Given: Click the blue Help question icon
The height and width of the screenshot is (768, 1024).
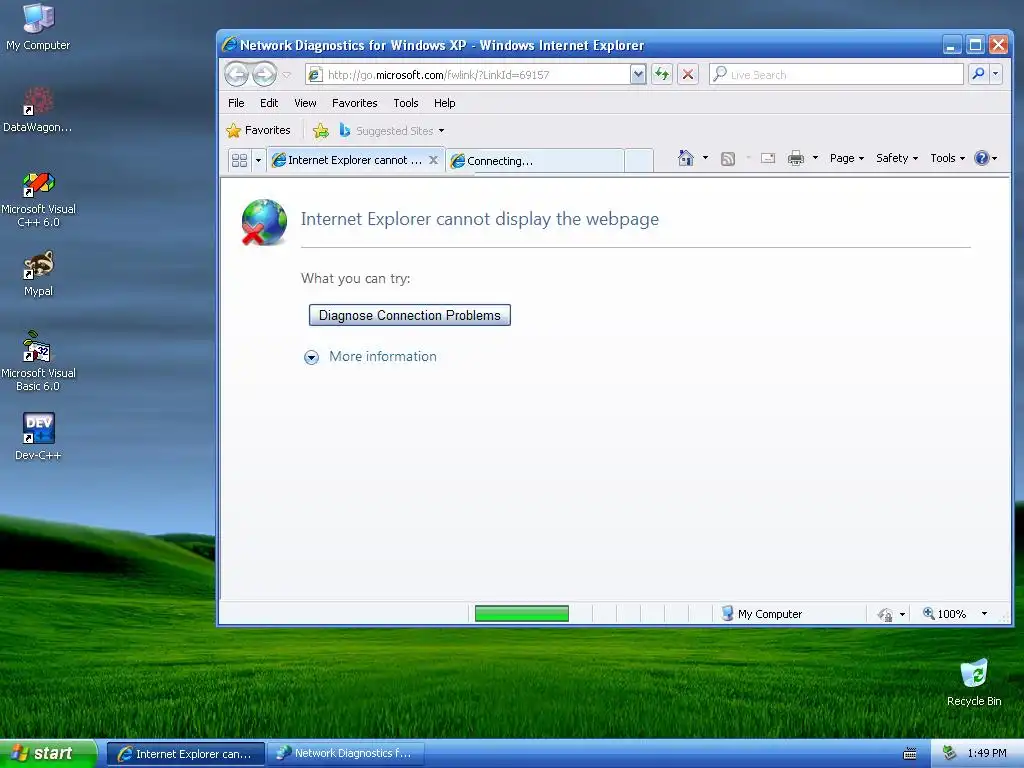Looking at the screenshot, I should pyautogui.click(x=982, y=158).
